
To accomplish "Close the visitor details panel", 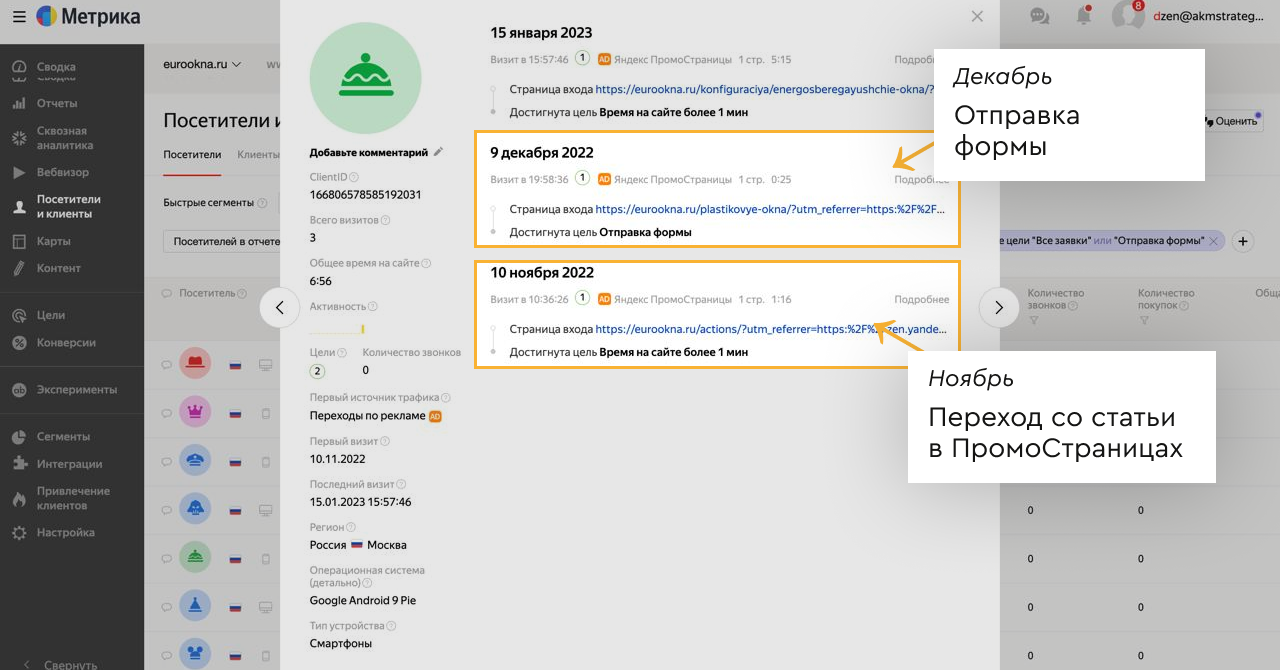I will point(977,16).
